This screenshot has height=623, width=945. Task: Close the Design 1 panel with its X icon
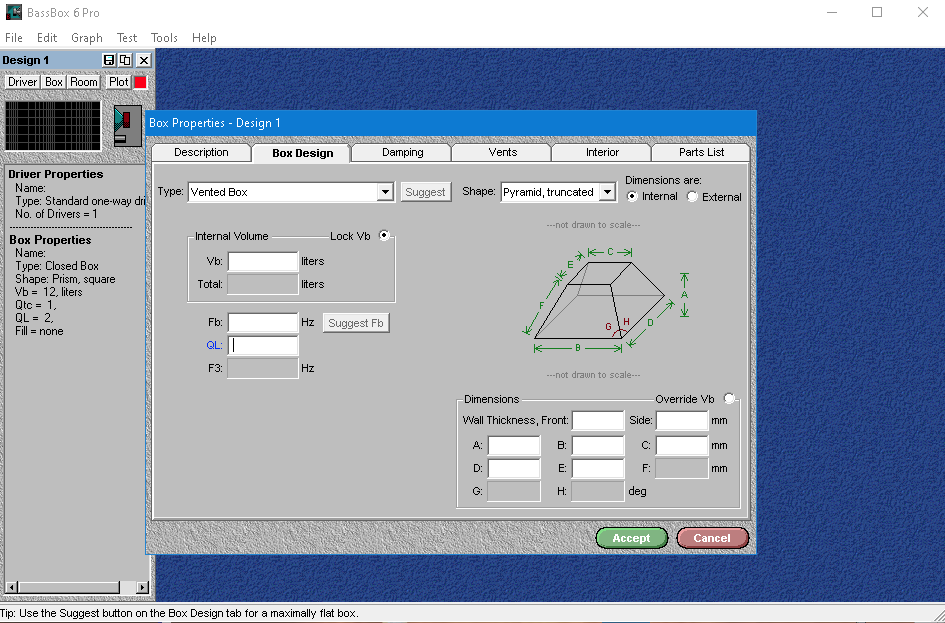(x=143, y=61)
